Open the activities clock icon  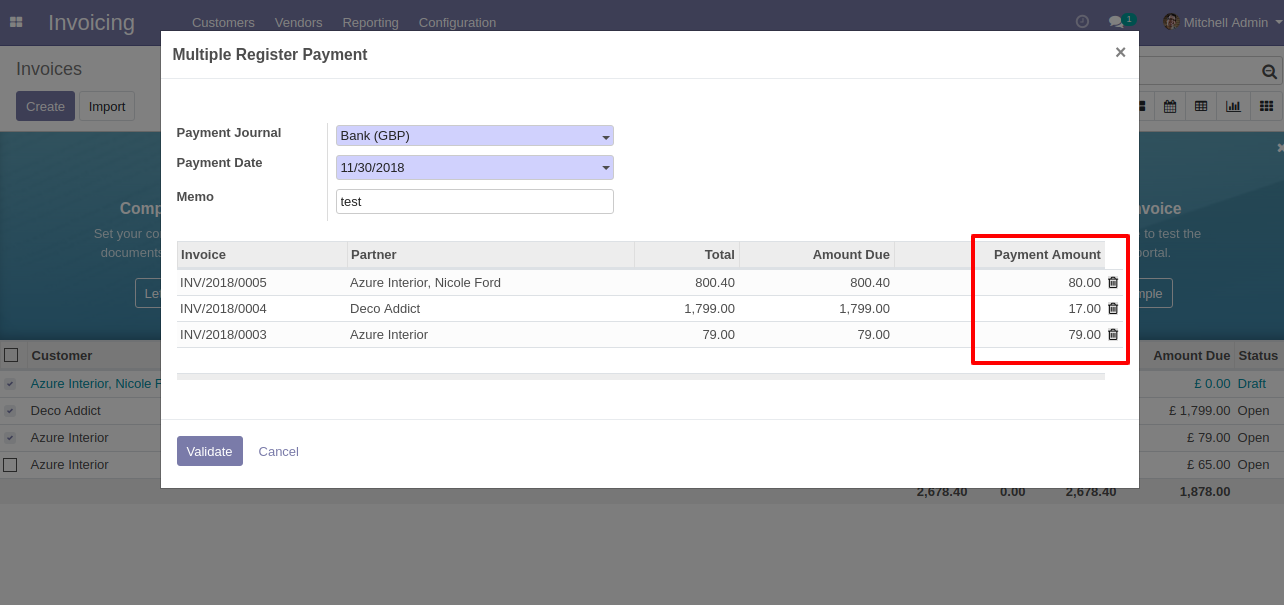coord(1082,21)
